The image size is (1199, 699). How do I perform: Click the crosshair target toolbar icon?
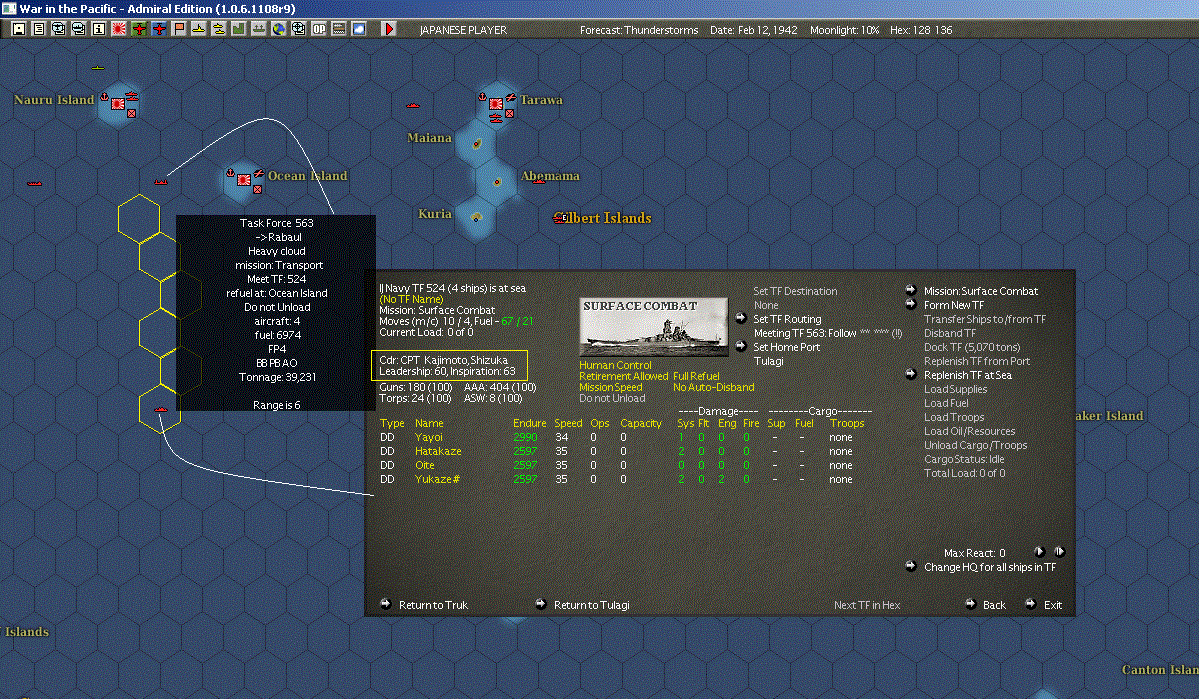298,29
